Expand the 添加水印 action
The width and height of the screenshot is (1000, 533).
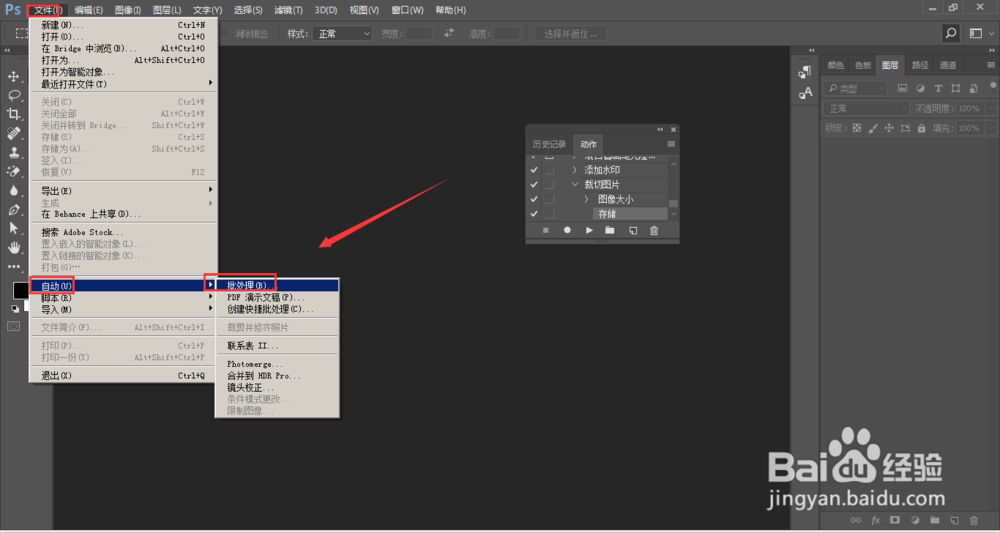point(574,170)
